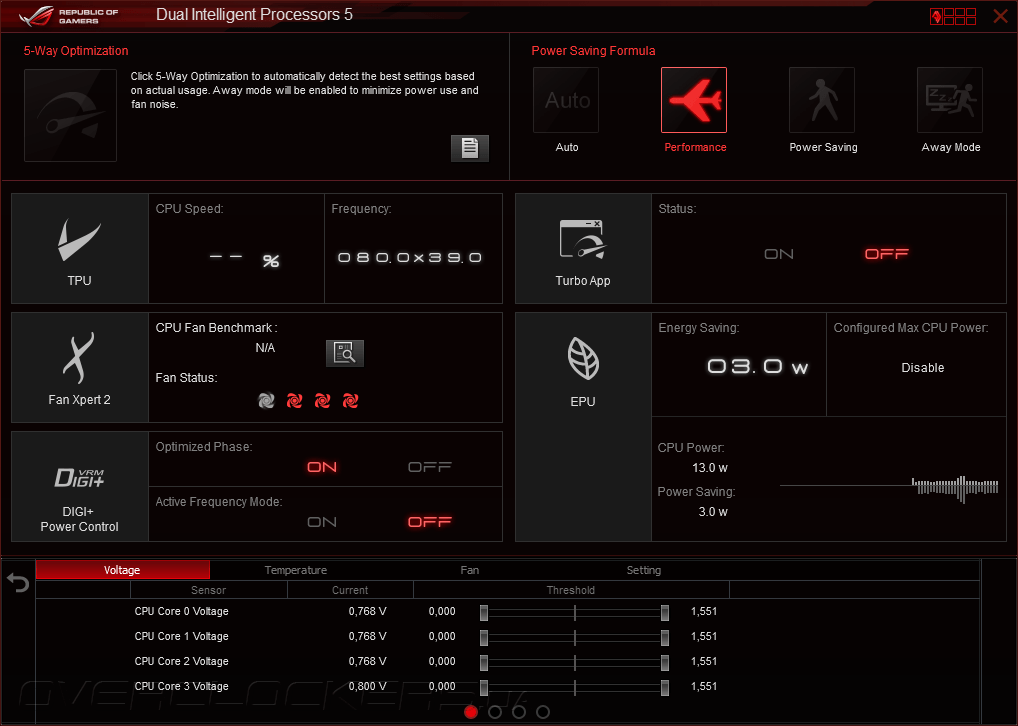This screenshot has width=1018, height=726.
Task: Go to second page dot indicator
Action: pos(495,712)
